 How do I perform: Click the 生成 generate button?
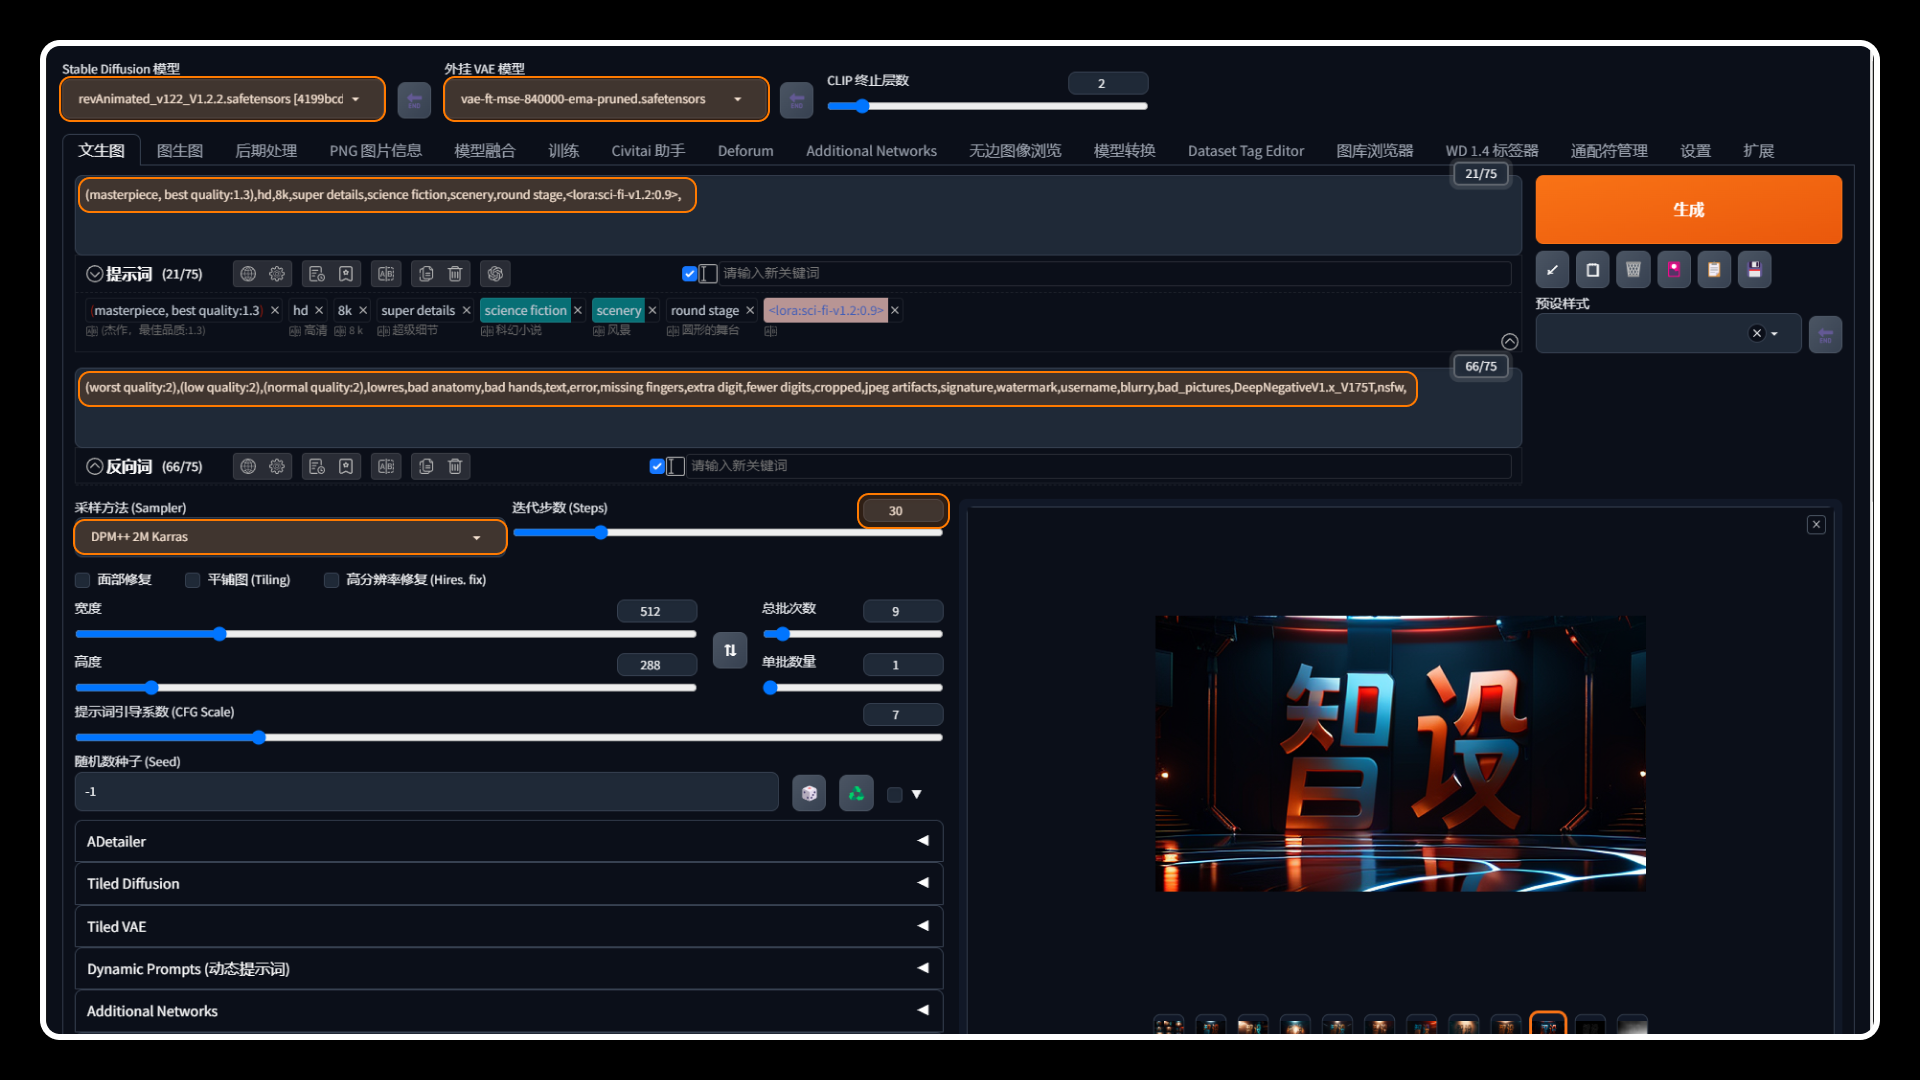point(1689,210)
